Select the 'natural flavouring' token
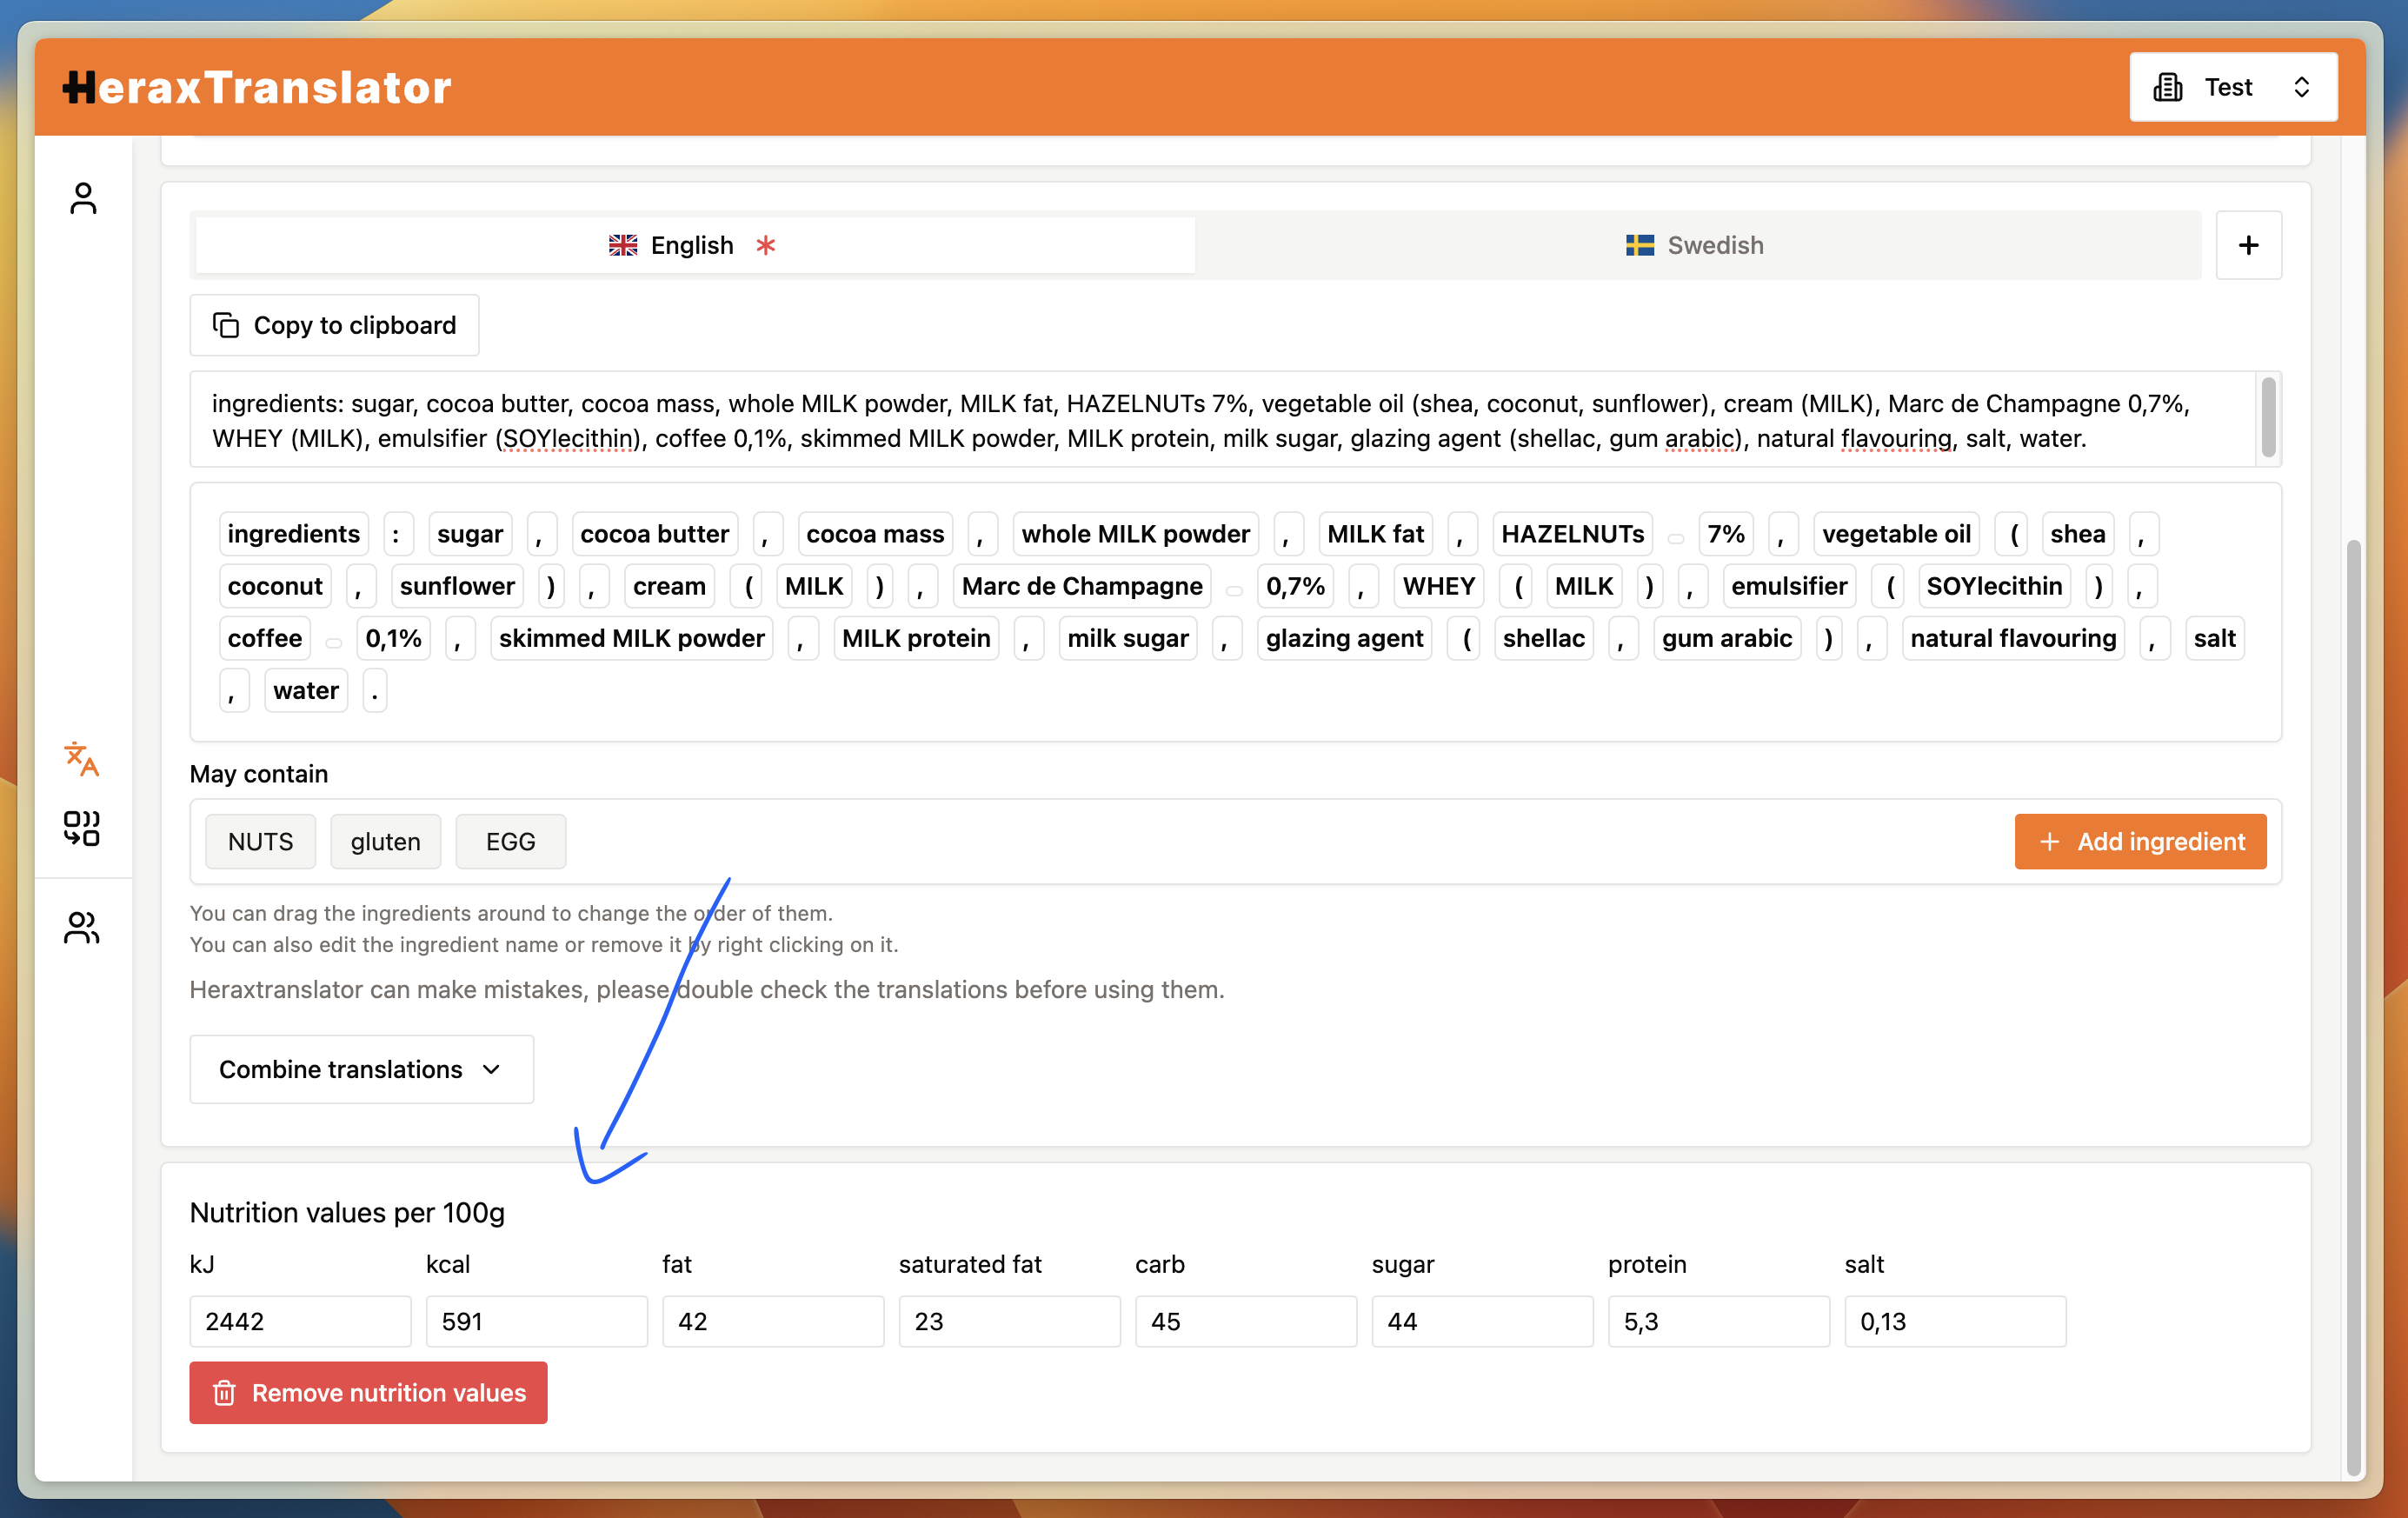Image resolution: width=2408 pixels, height=1518 pixels. pos(2013,638)
